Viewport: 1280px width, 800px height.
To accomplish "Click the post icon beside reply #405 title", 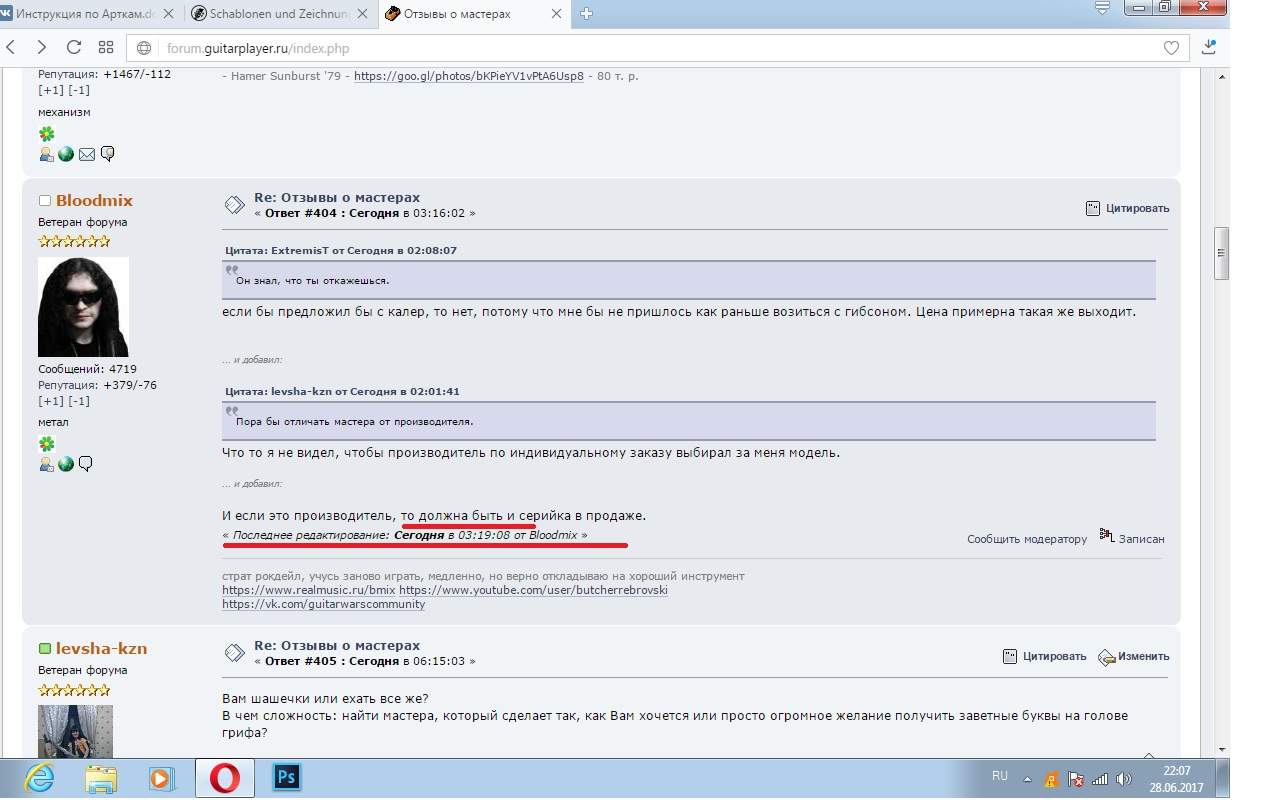I will click(x=234, y=653).
